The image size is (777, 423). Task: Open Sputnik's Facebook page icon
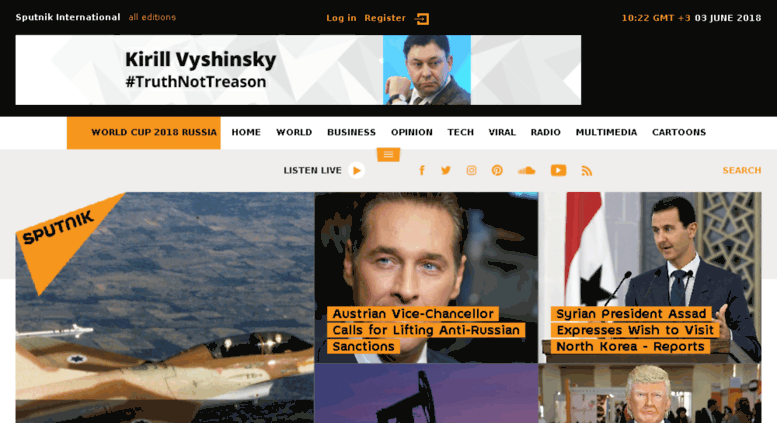422,170
